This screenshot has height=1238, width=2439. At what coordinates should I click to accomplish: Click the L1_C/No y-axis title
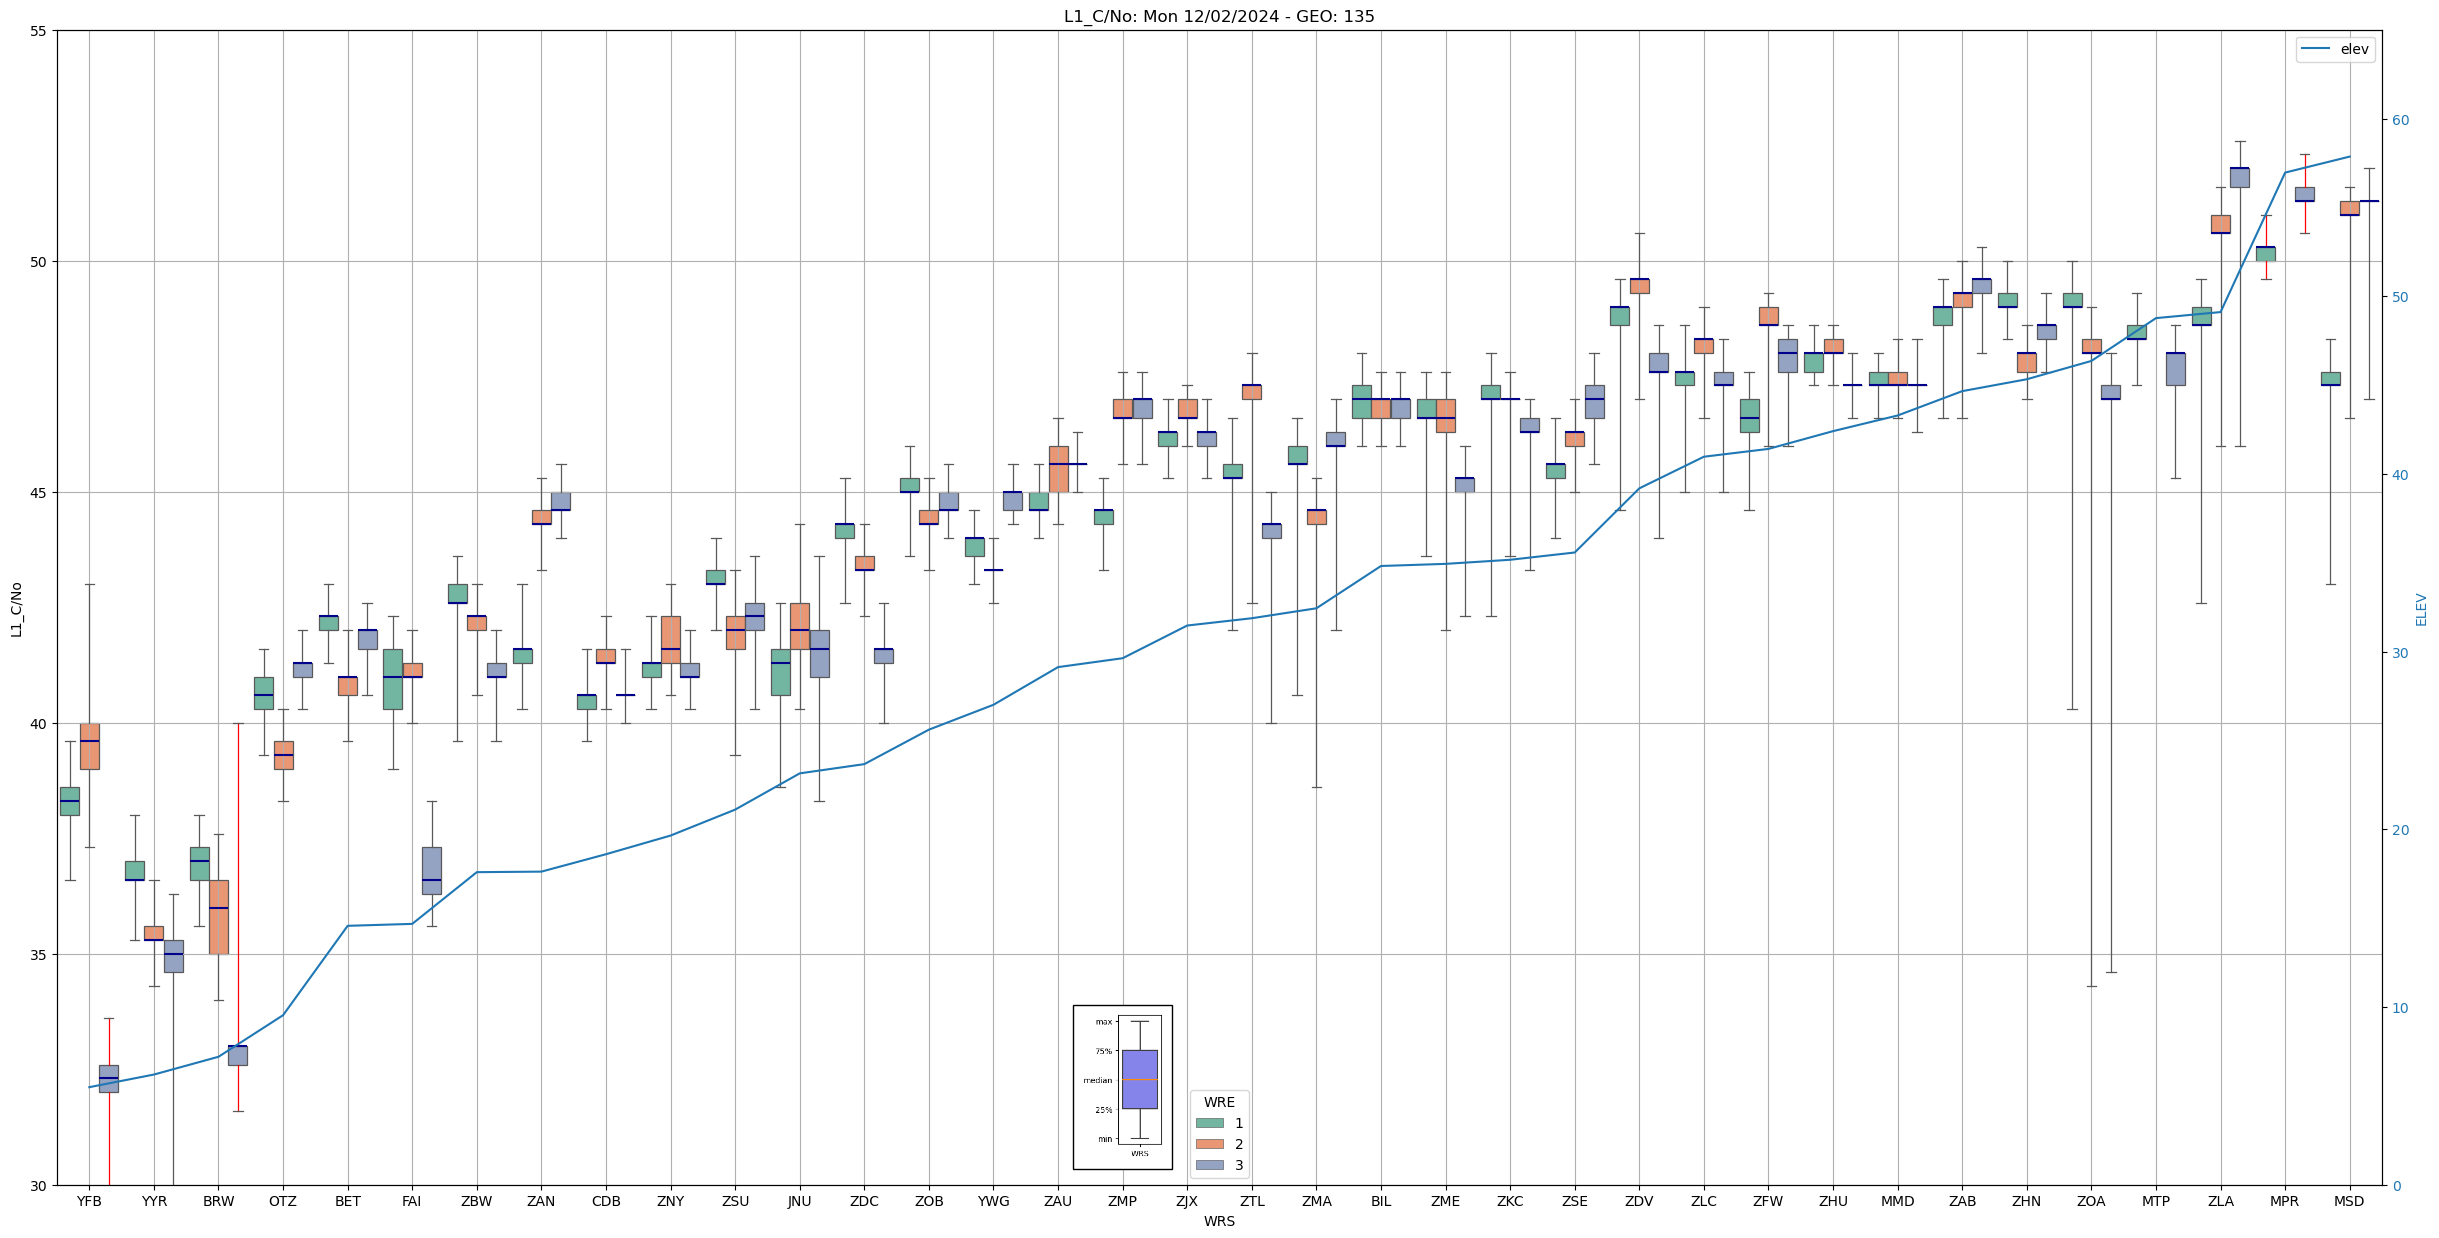pyautogui.click(x=16, y=608)
